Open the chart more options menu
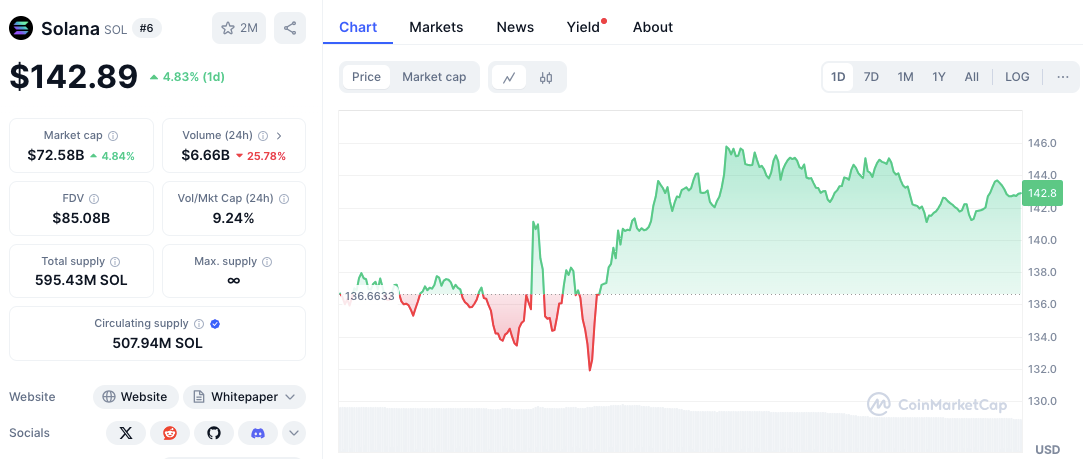 tap(1062, 77)
